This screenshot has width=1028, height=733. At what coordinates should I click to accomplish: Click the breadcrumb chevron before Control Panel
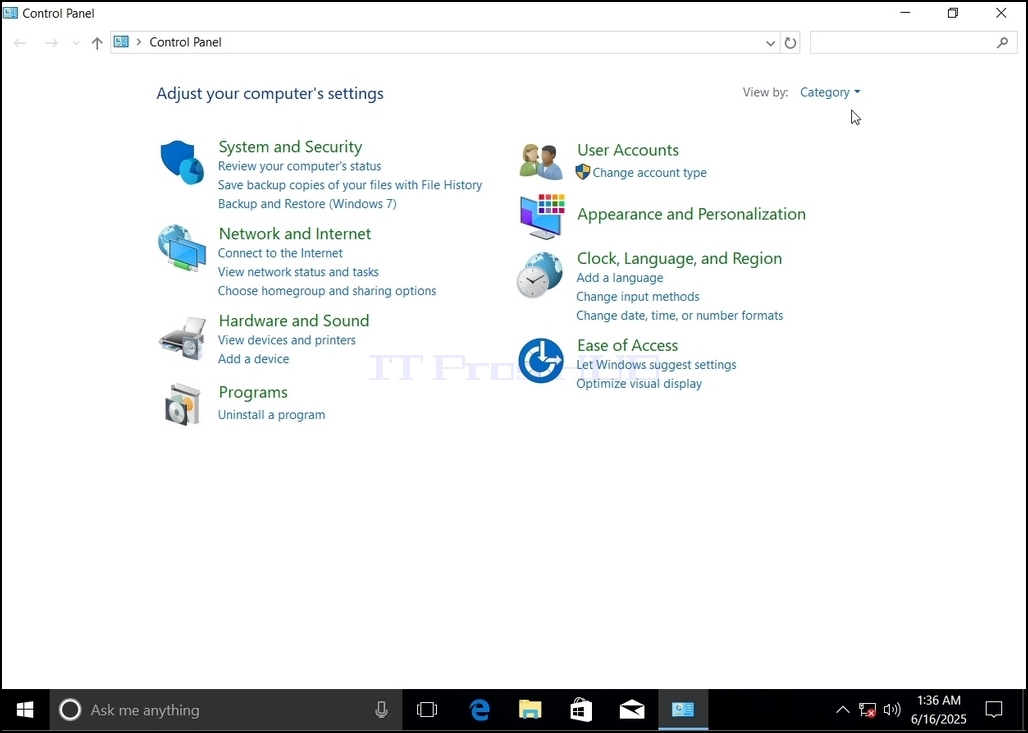click(138, 42)
